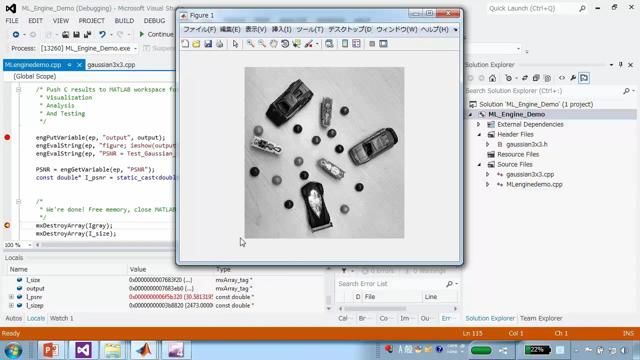Open ヘルプ(H) menu in Figure 1
The height and width of the screenshot is (360, 640).
434,29
